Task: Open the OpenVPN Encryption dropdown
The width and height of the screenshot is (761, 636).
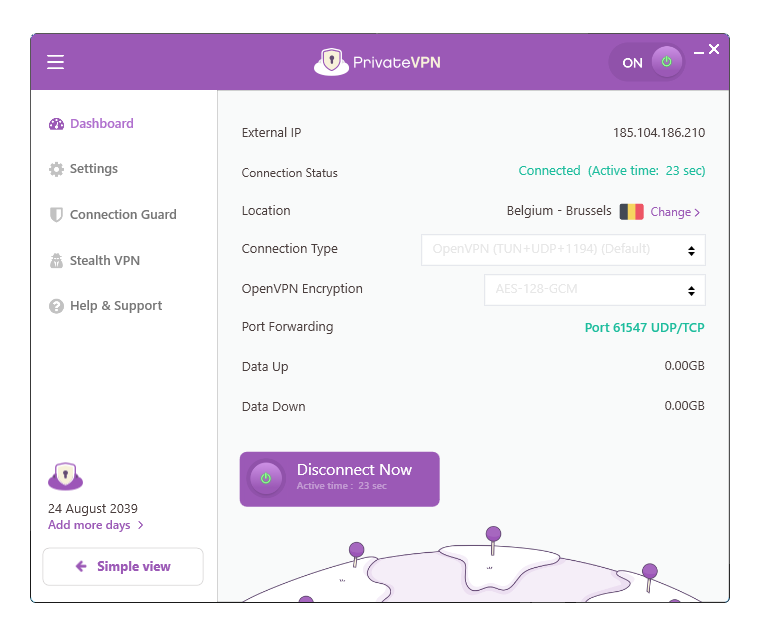Action: [x=595, y=290]
